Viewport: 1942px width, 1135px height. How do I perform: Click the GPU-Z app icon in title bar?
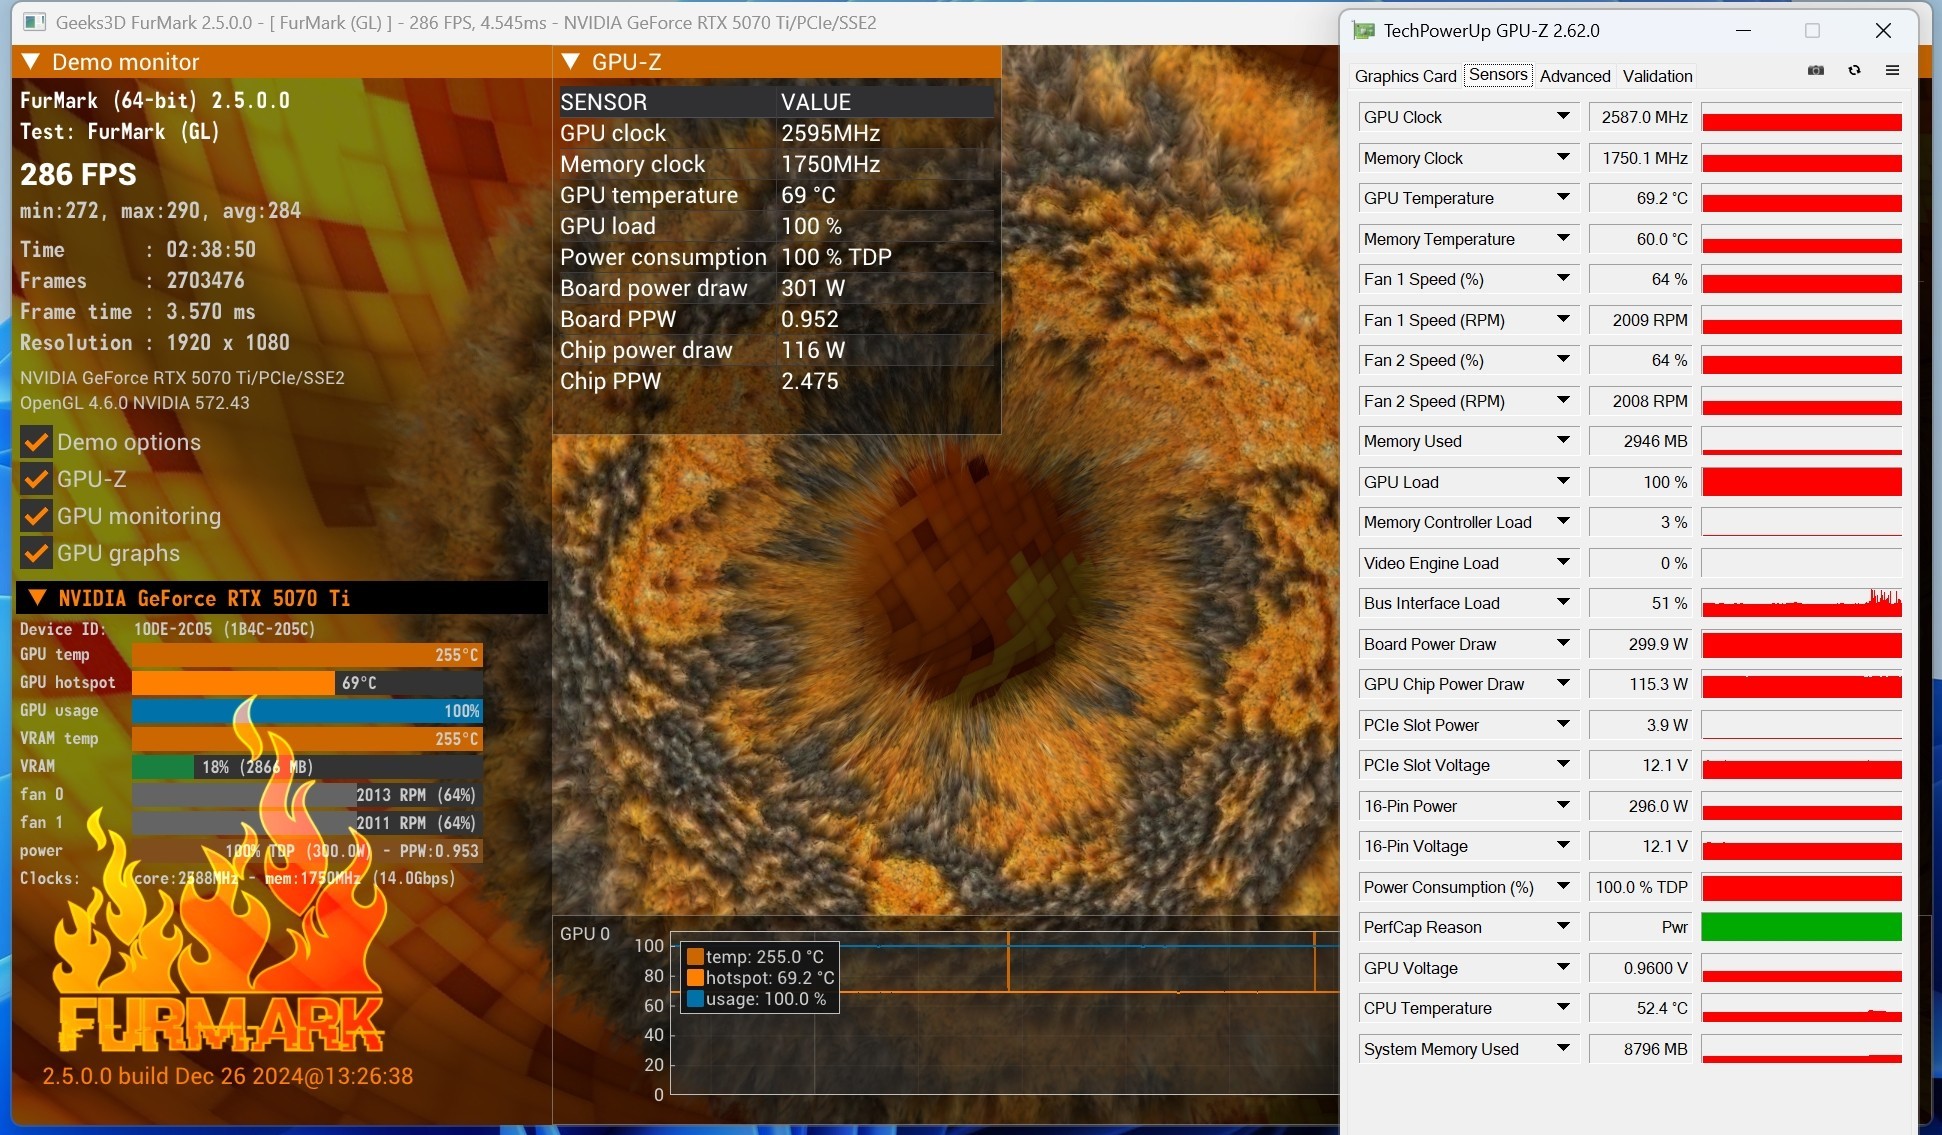pyautogui.click(x=1363, y=31)
